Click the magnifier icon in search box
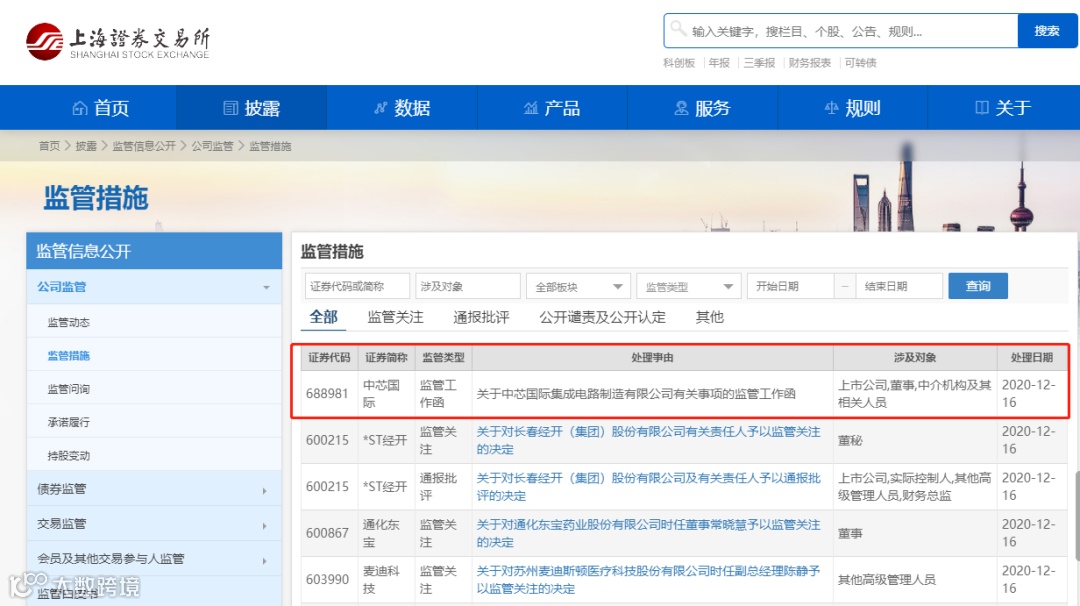 coord(678,29)
